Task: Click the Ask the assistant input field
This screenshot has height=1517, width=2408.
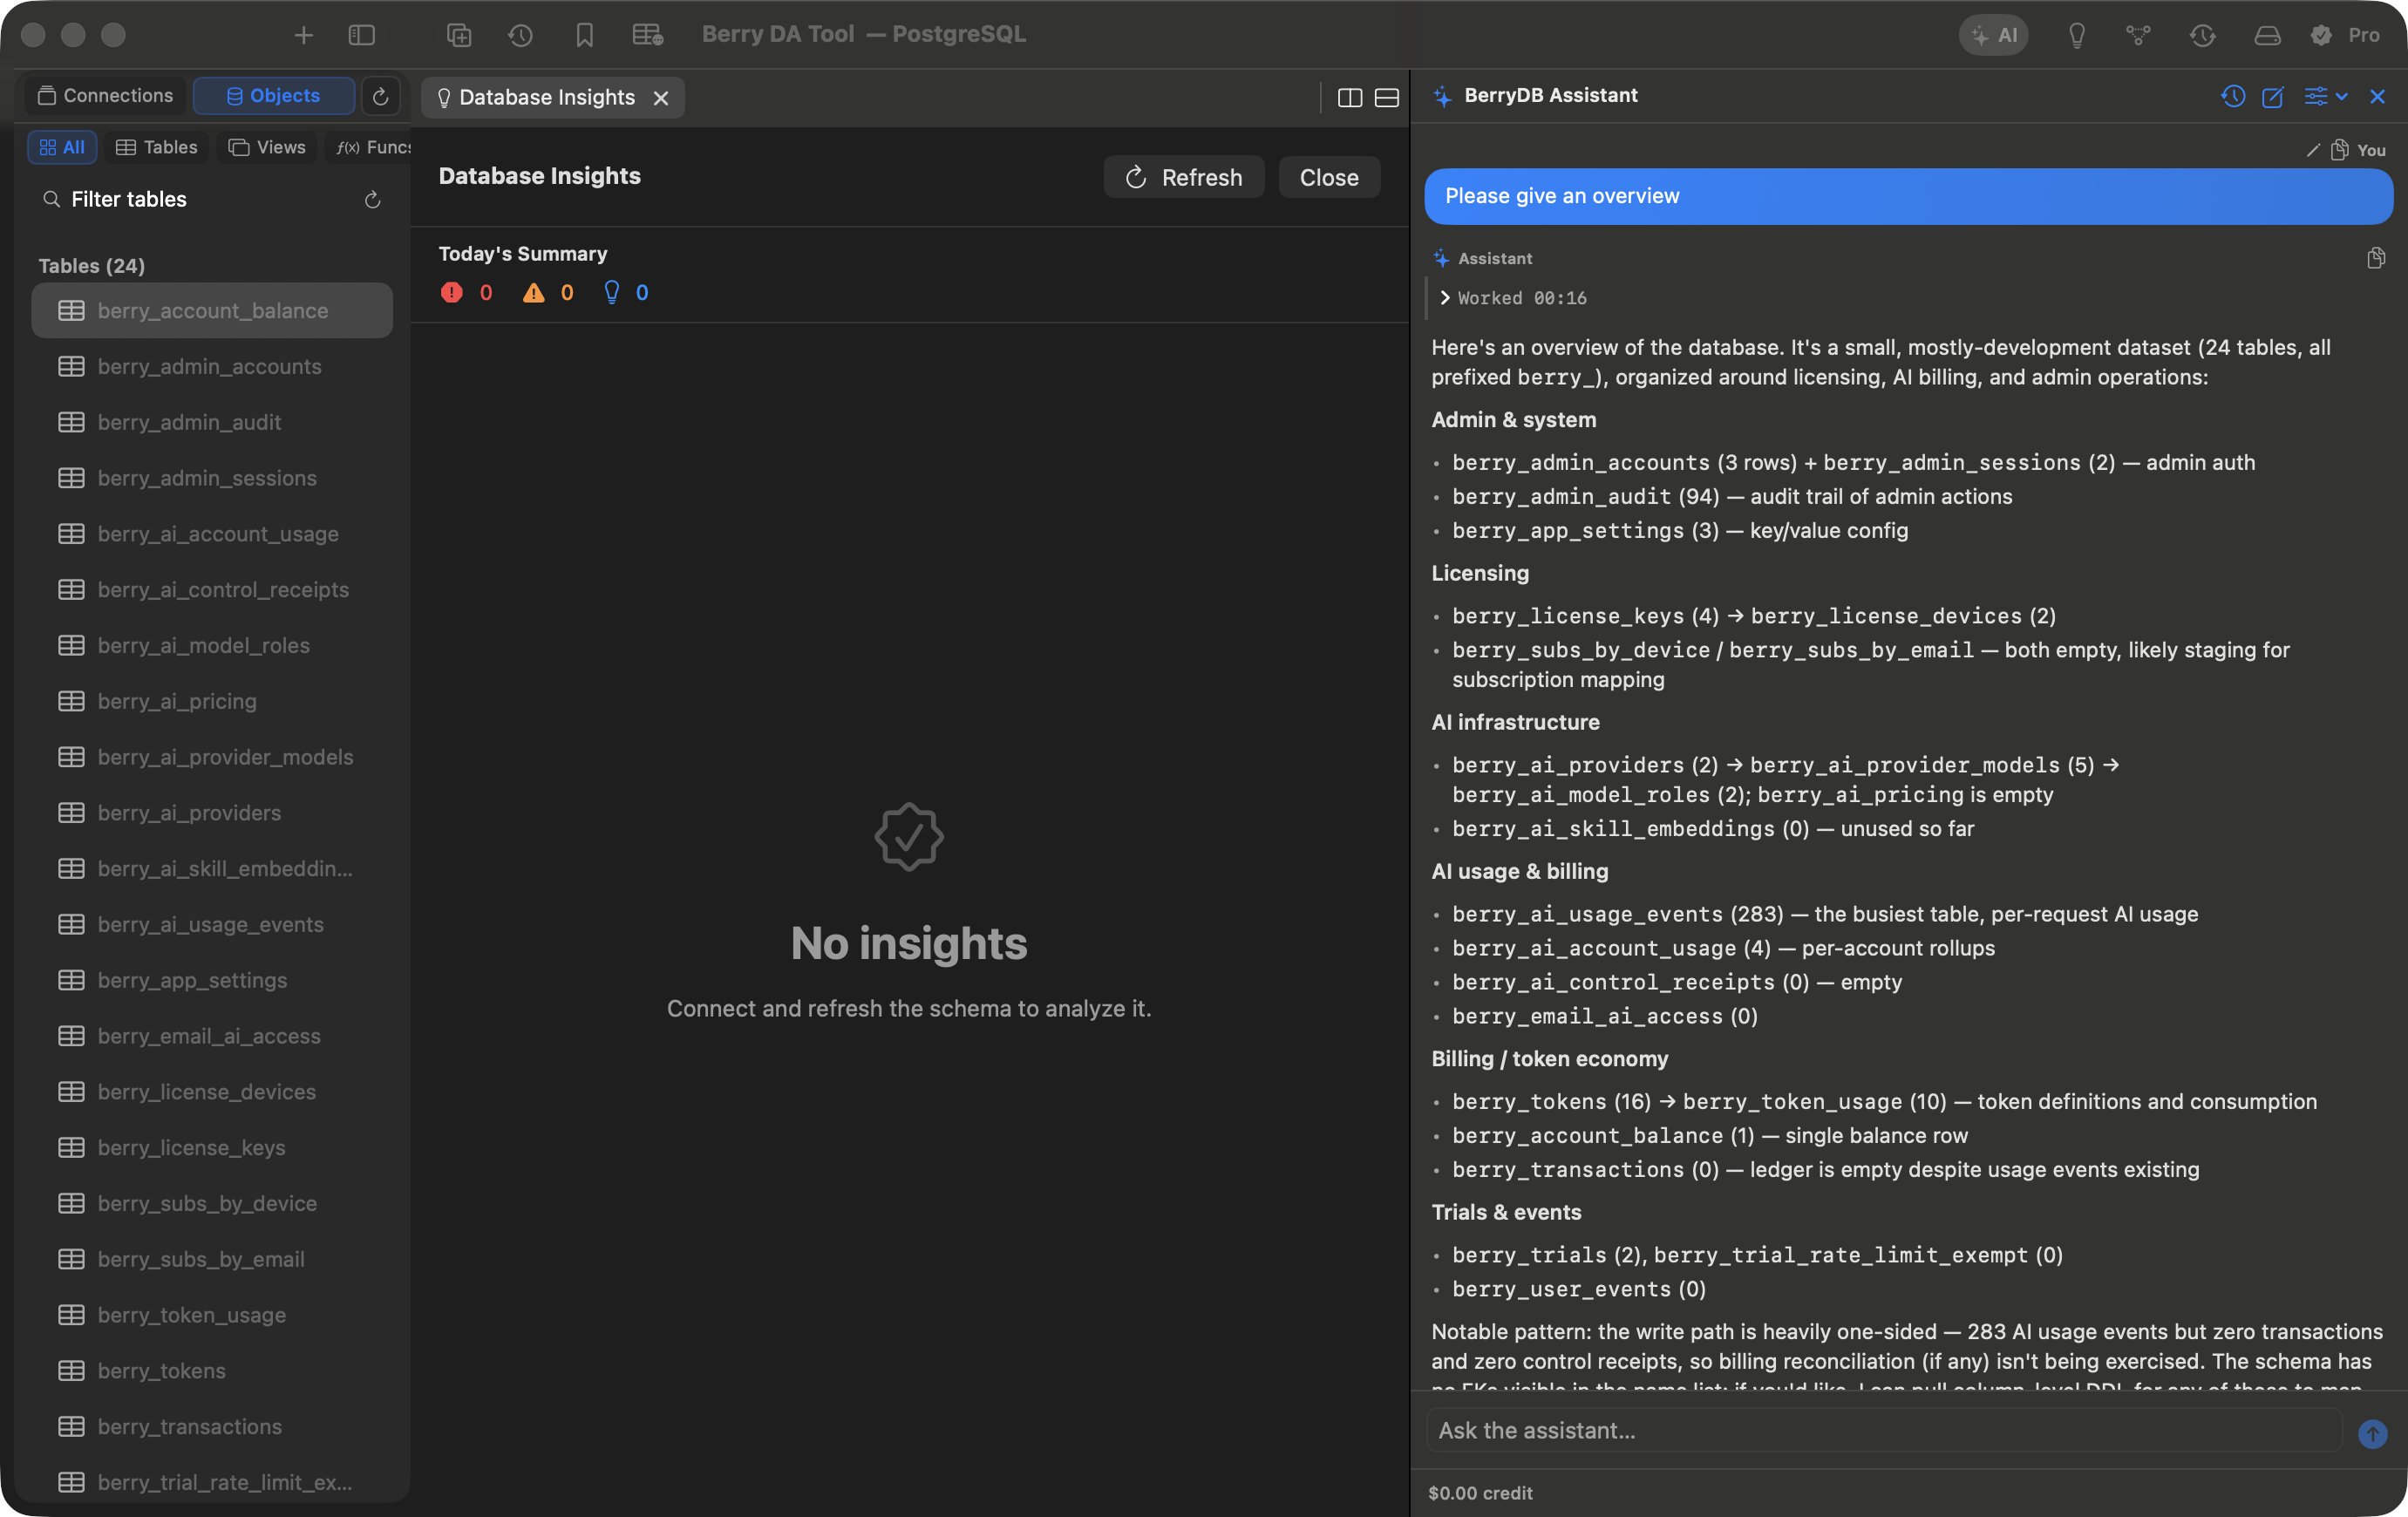Action: click(1883, 1430)
